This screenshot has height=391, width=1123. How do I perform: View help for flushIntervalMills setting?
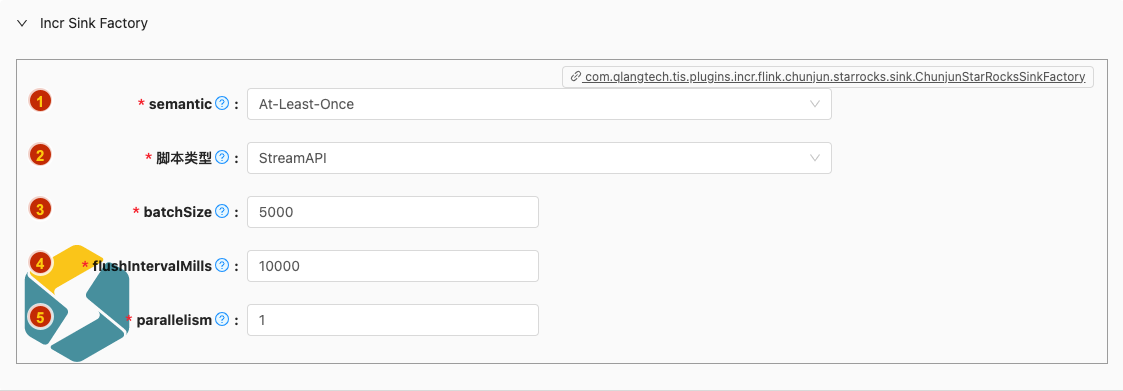222,266
